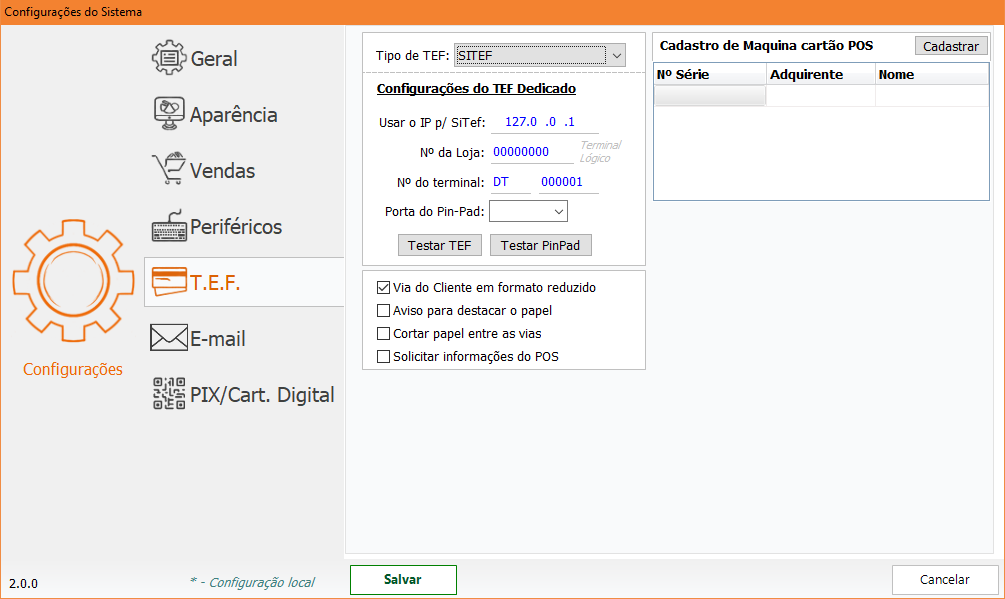The height and width of the screenshot is (599, 1005).
Task: Select the E-mail section
Action: pyautogui.click(x=217, y=339)
